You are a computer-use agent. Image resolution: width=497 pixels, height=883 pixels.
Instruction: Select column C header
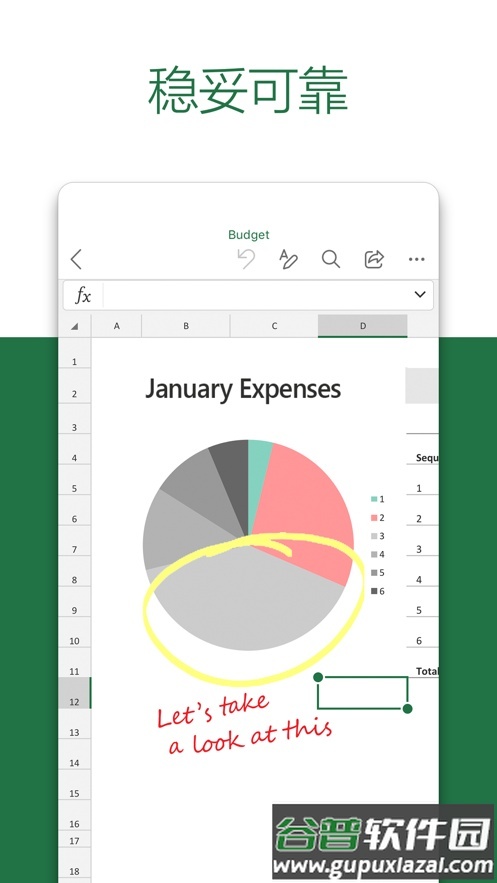point(274,326)
